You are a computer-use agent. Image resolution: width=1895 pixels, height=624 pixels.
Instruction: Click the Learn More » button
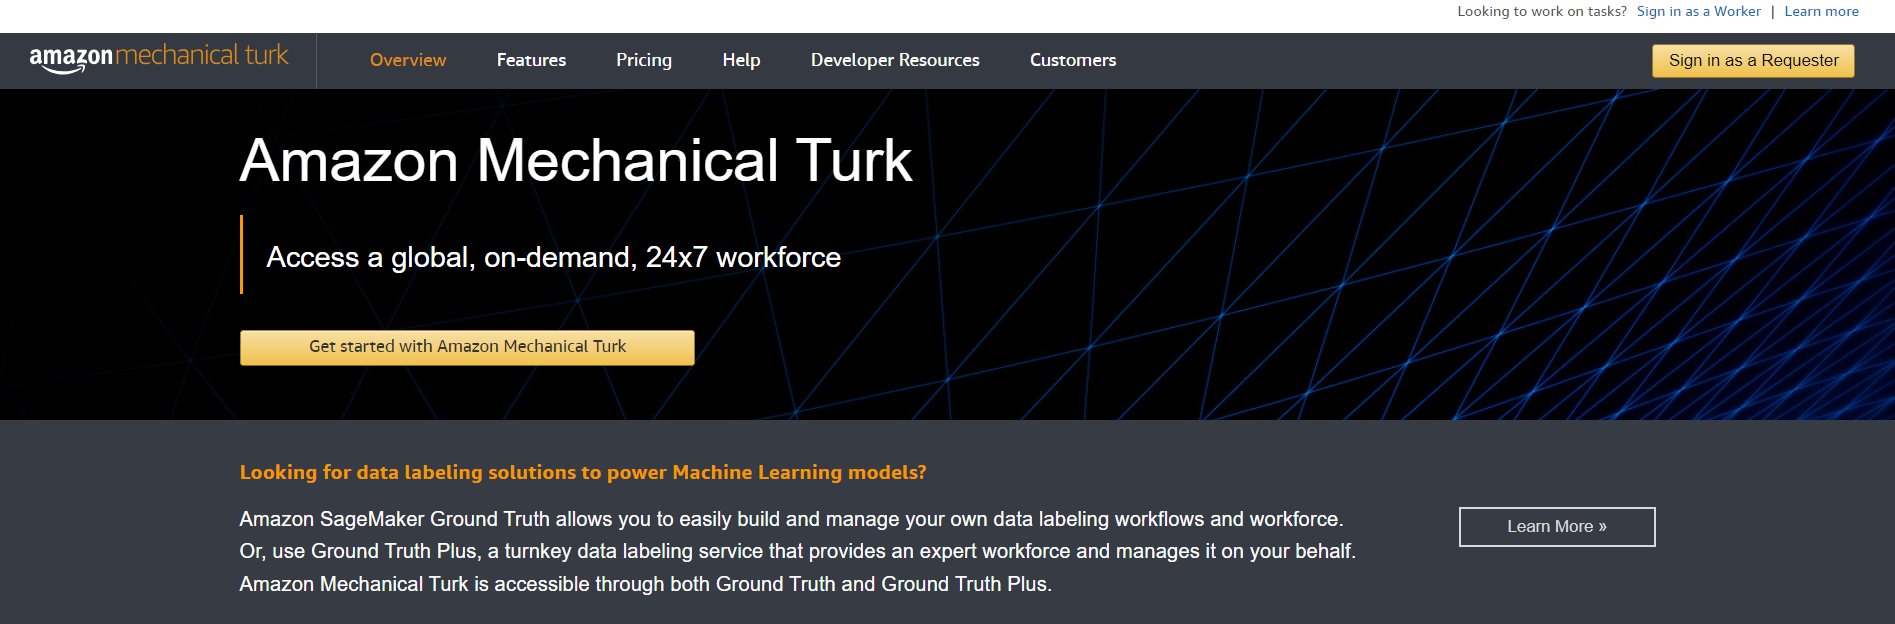click(x=1557, y=527)
